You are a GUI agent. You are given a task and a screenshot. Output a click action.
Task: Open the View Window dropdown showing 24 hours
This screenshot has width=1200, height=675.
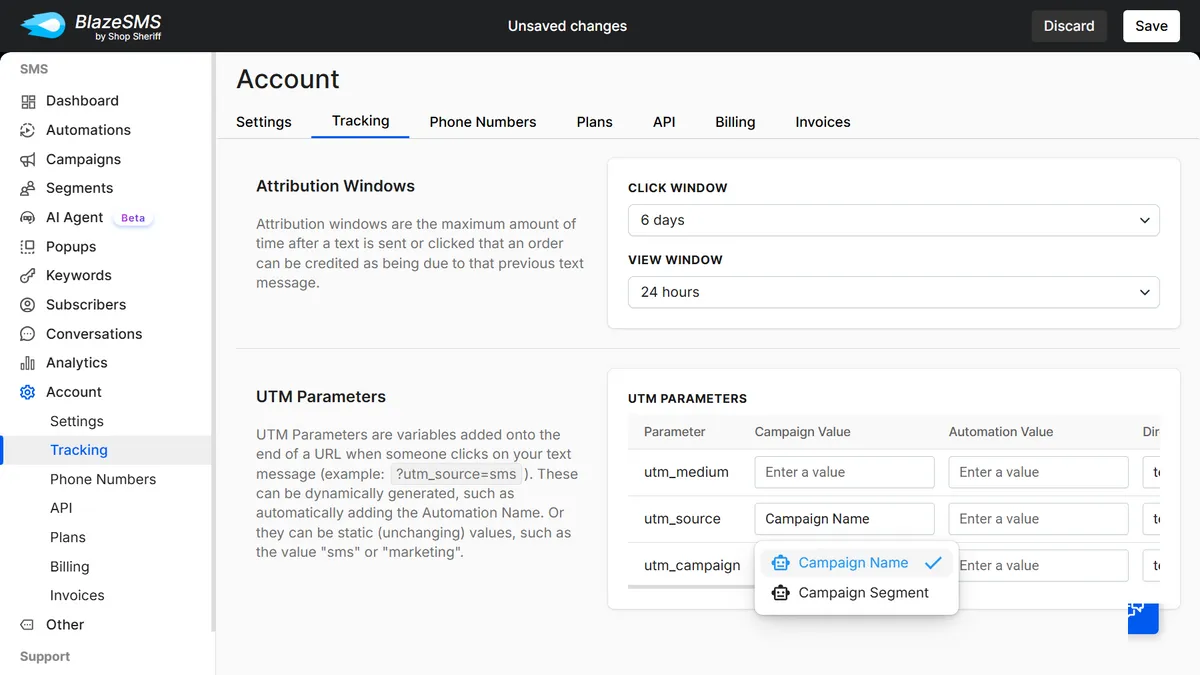coord(893,292)
